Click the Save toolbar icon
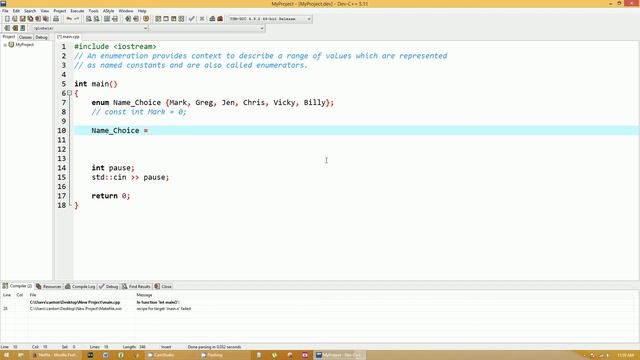The width and height of the screenshot is (640, 360). [x=22, y=19]
